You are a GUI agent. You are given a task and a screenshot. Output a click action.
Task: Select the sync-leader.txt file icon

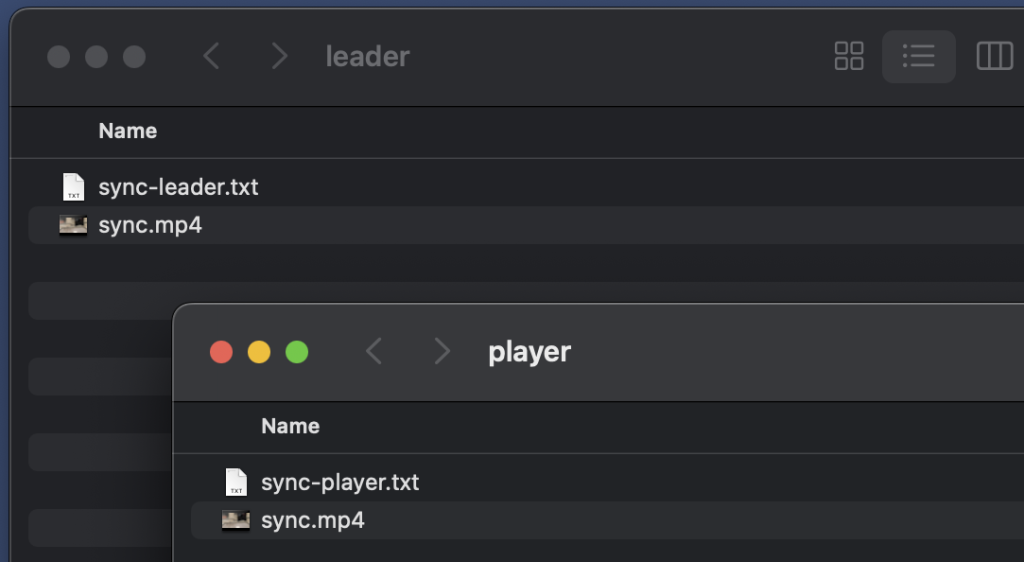pos(74,187)
